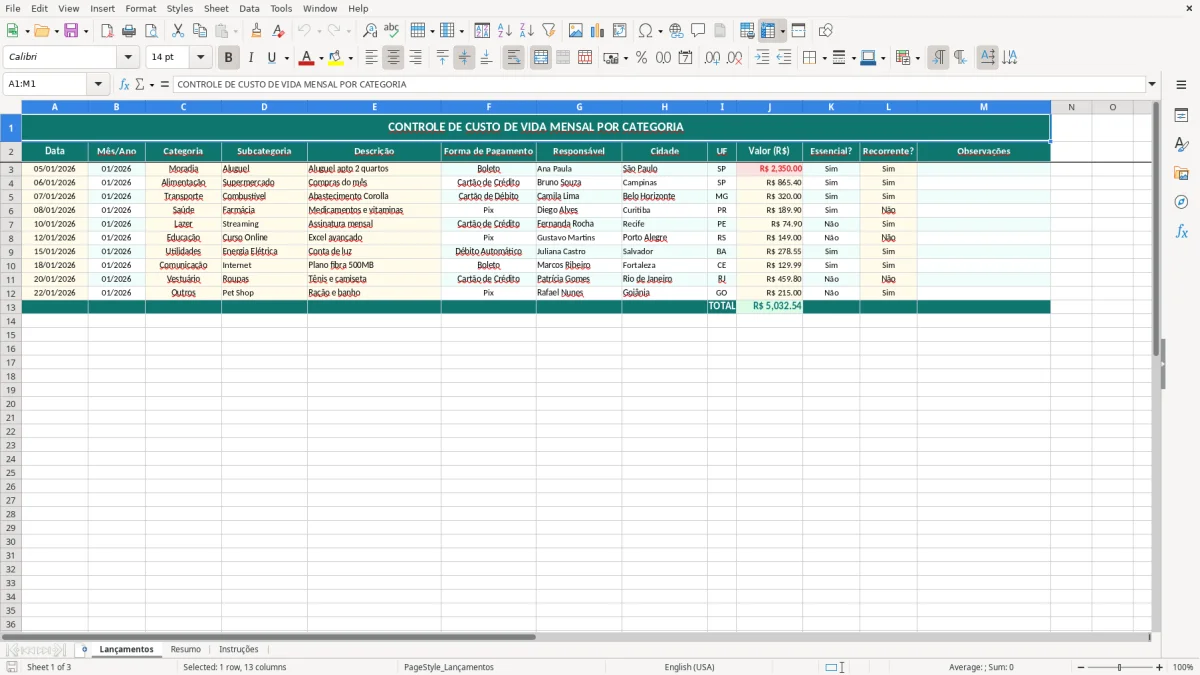Open the Data menu
This screenshot has width=1200, height=675.
249,8
